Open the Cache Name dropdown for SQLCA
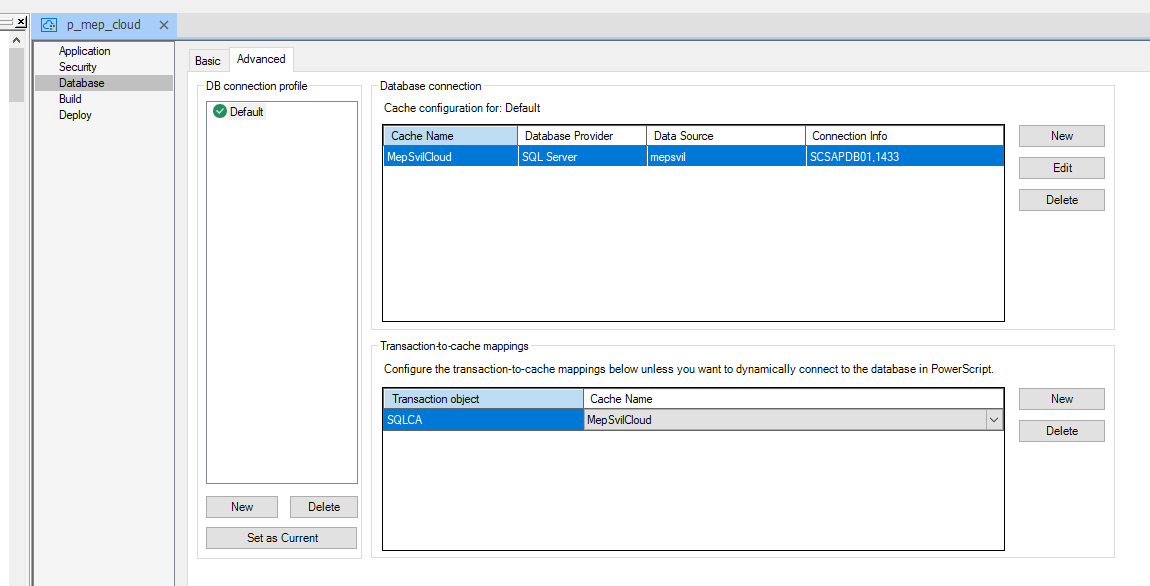Screen dimensions: 1150x586 point(994,421)
